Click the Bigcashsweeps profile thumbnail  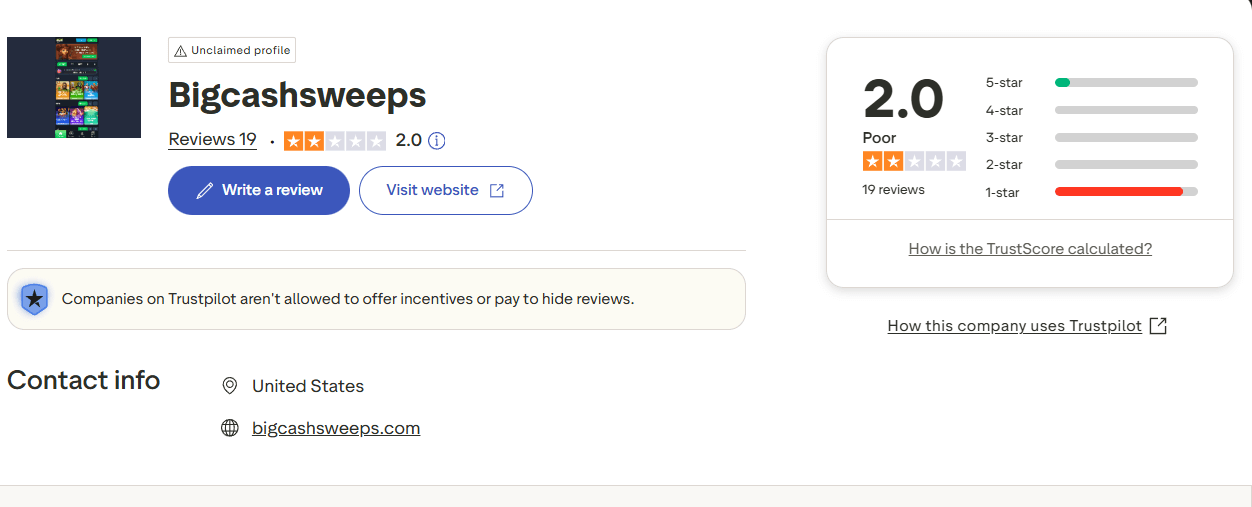(74, 88)
